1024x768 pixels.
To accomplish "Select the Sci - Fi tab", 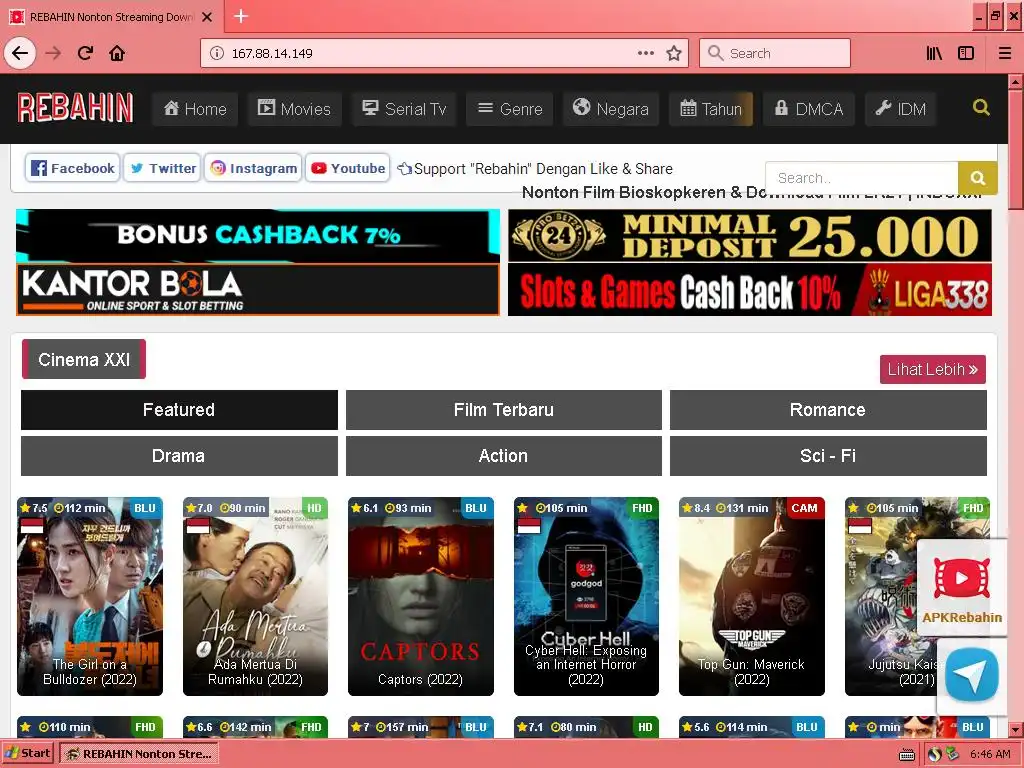I will (x=828, y=456).
